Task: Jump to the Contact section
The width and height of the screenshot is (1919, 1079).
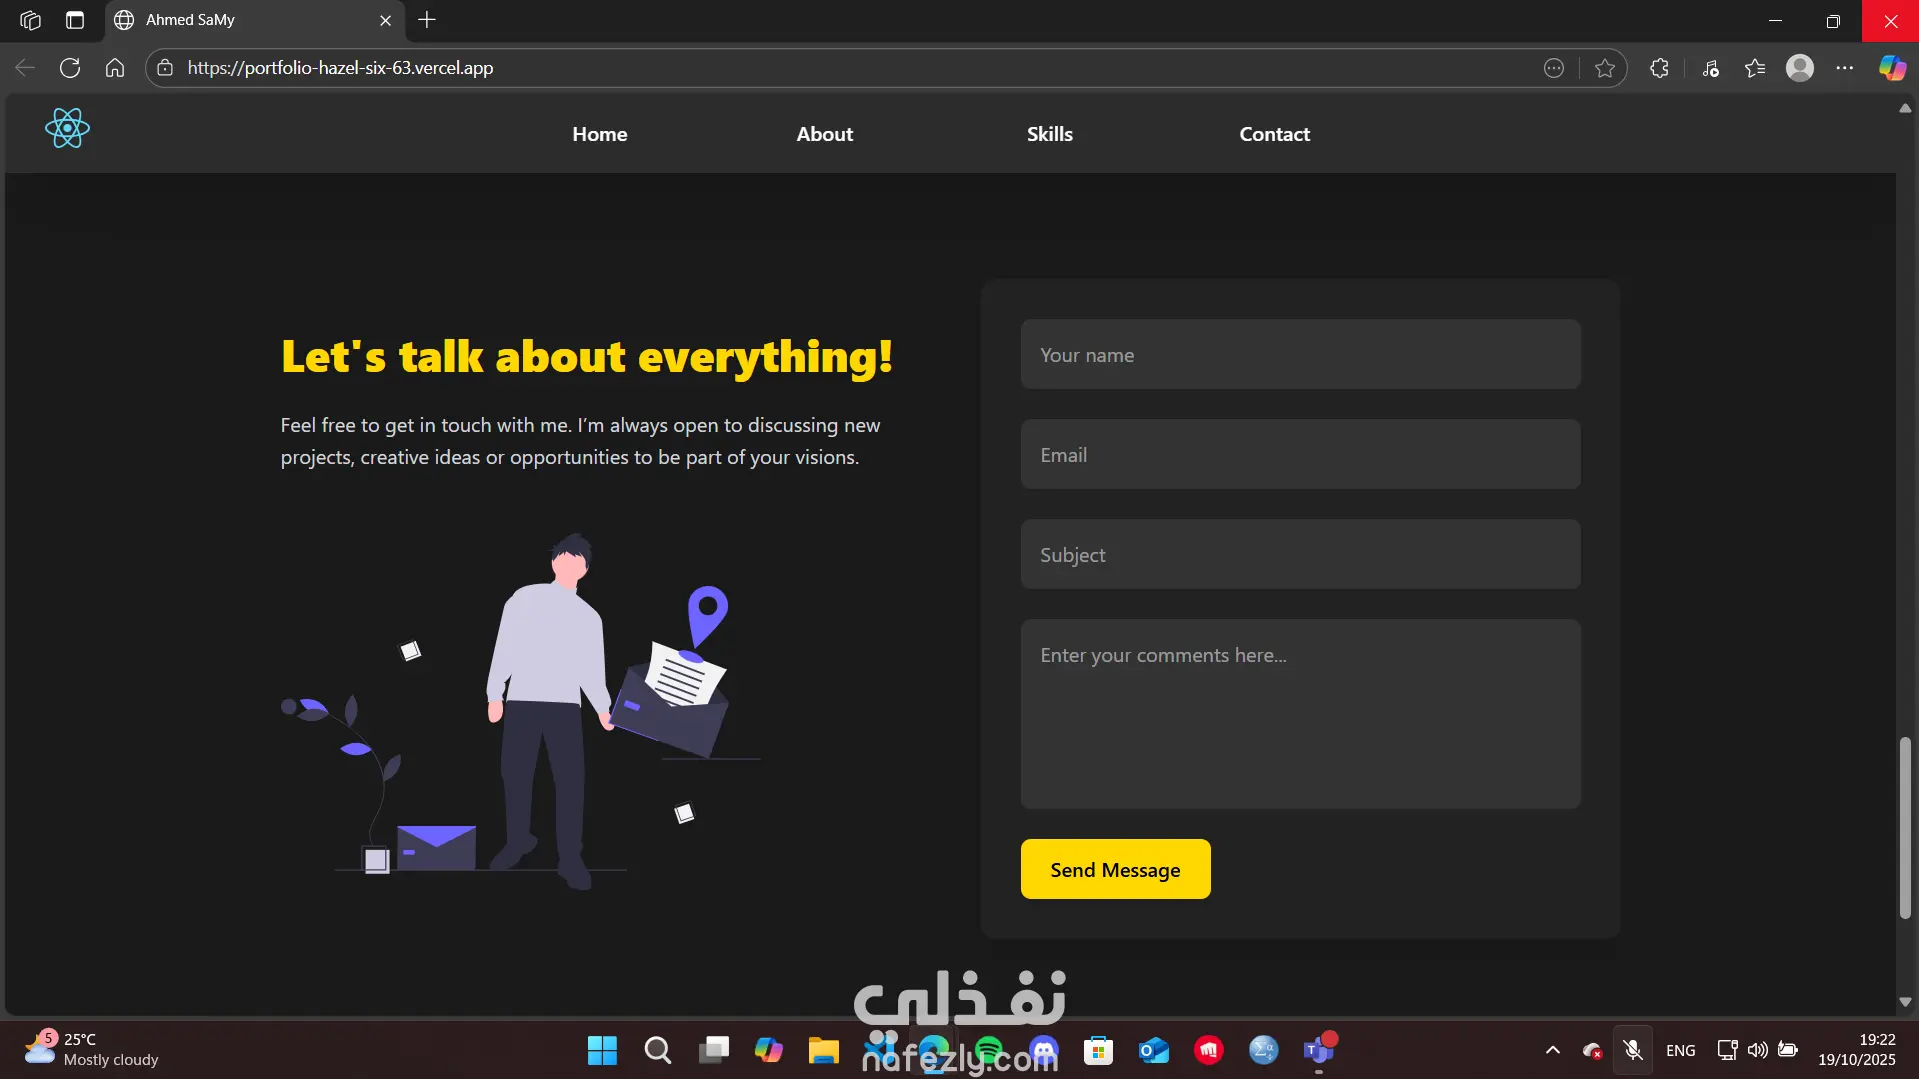Action: click(x=1275, y=134)
